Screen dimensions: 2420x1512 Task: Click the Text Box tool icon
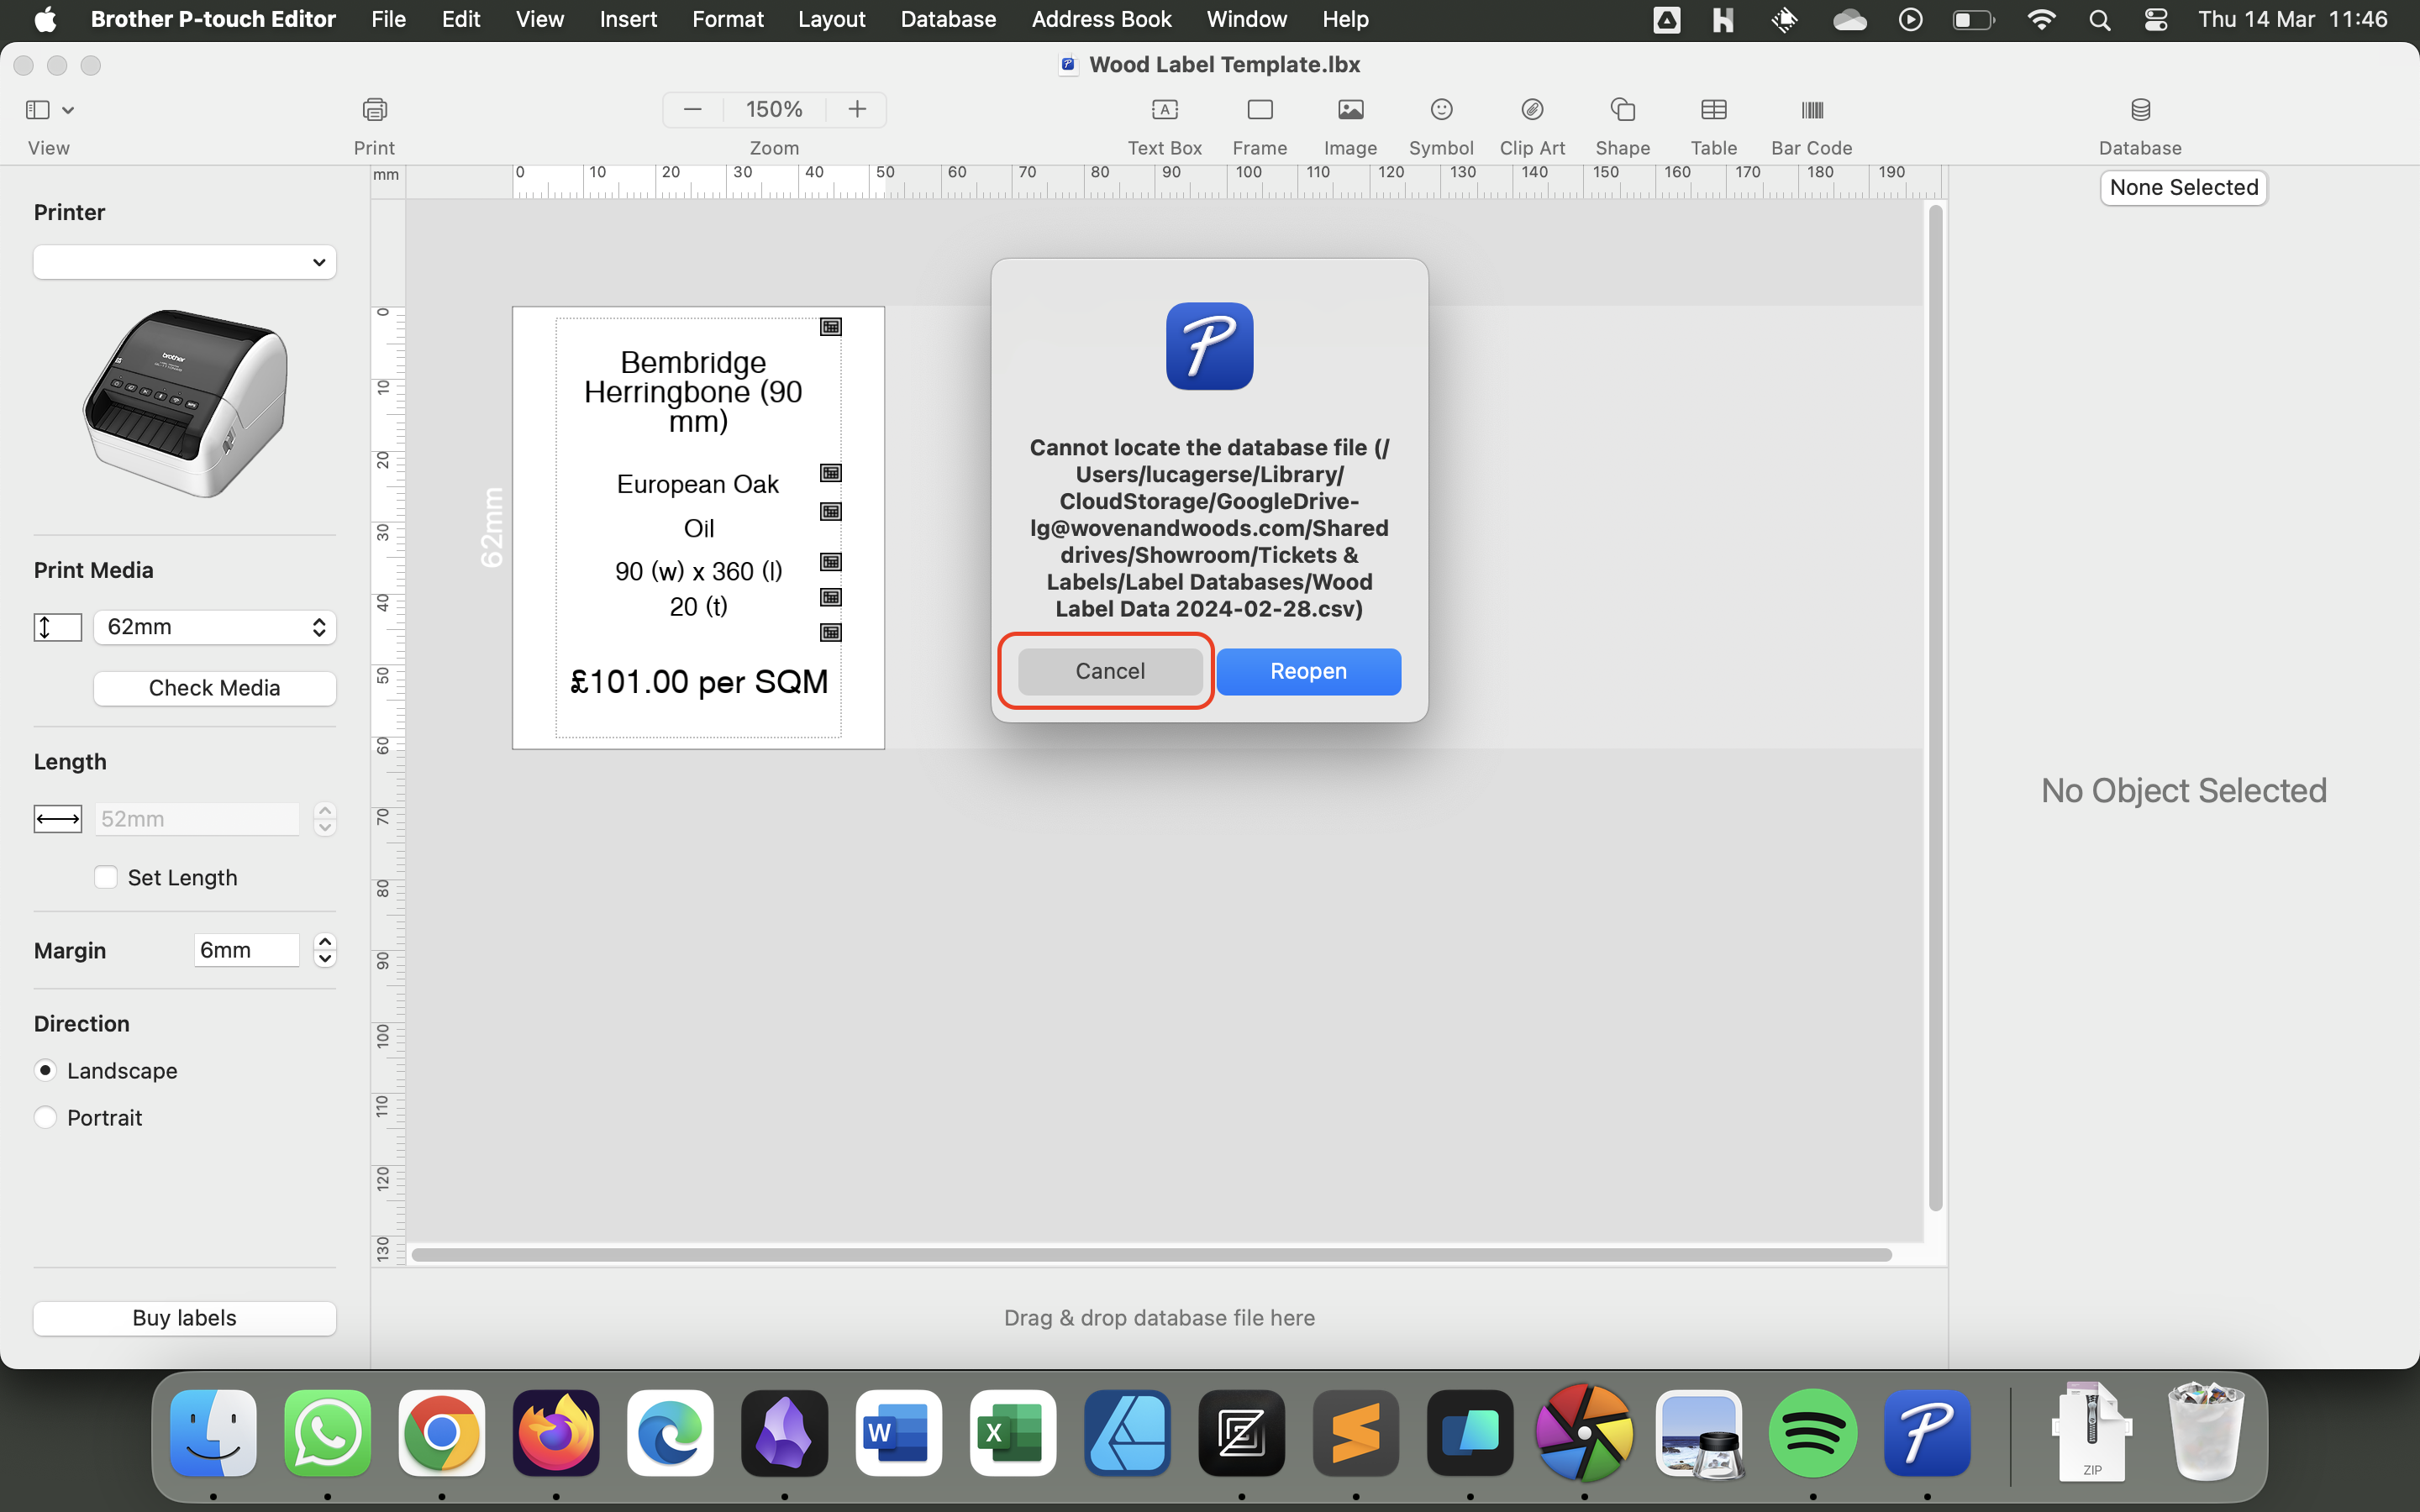[1164, 110]
